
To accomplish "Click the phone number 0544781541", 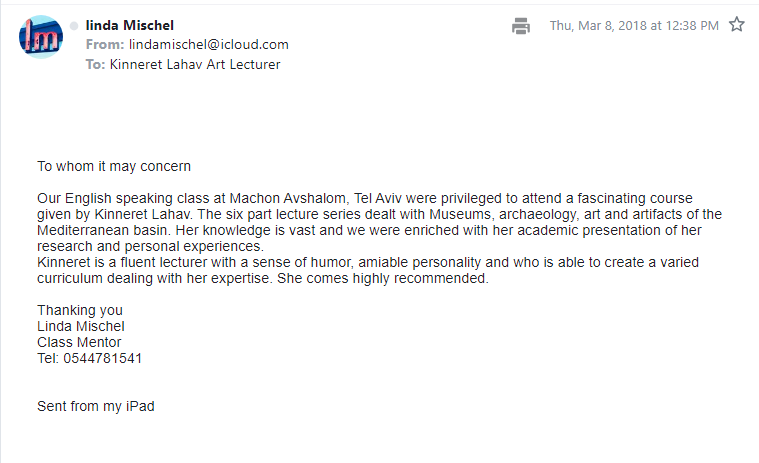I will tap(103, 358).
